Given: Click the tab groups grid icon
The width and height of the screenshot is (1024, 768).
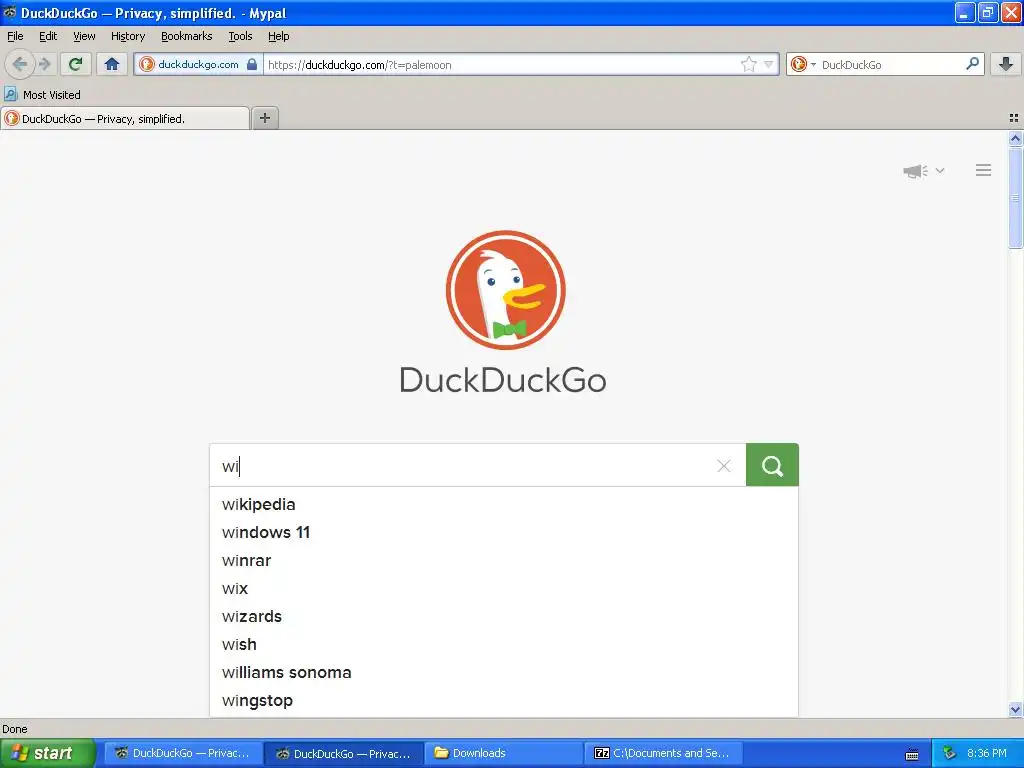Looking at the screenshot, I should tap(1014, 118).
